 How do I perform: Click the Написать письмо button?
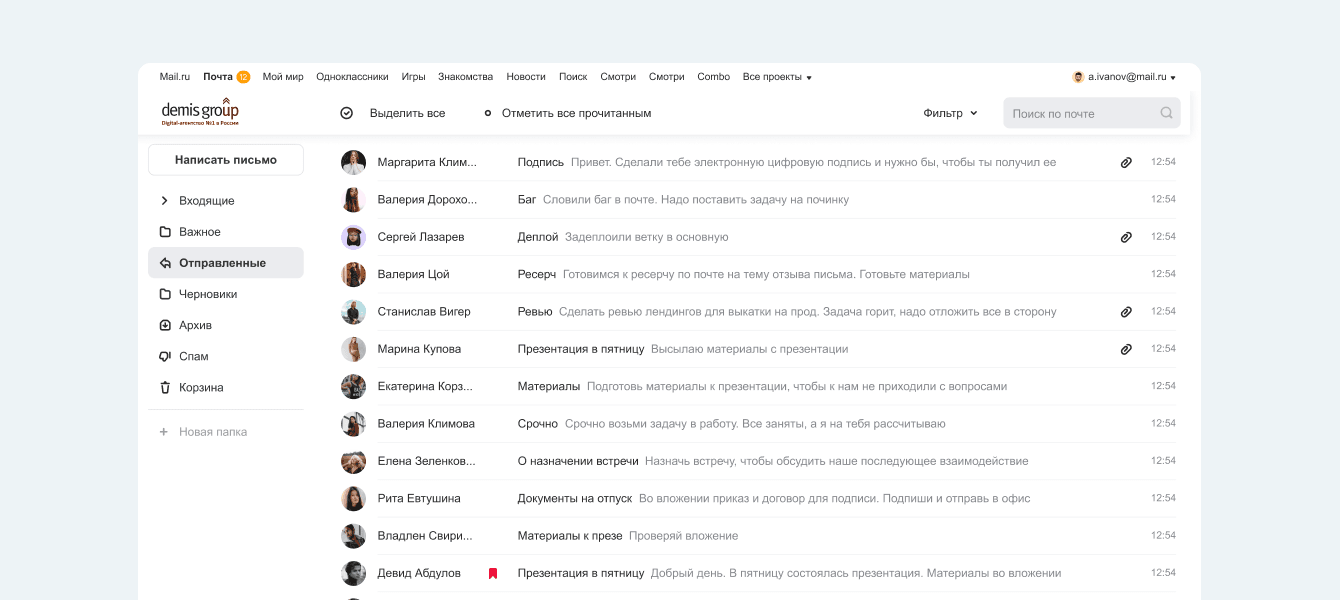pos(226,160)
